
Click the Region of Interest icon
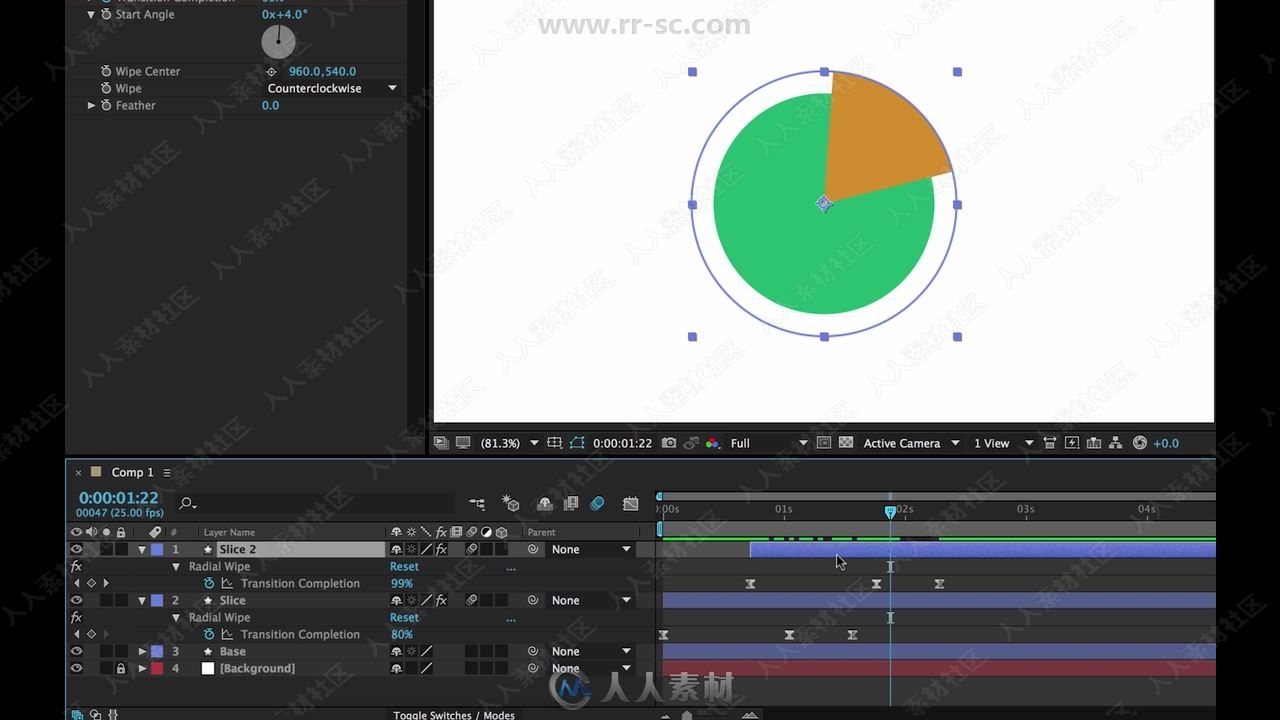[824, 443]
